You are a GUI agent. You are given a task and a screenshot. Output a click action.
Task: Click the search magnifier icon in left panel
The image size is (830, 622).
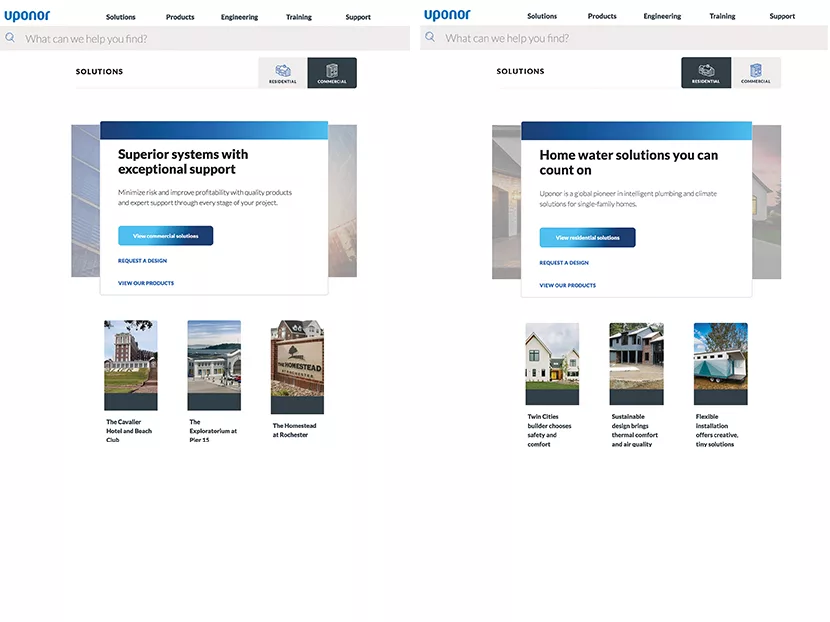click(x=10, y=37)
